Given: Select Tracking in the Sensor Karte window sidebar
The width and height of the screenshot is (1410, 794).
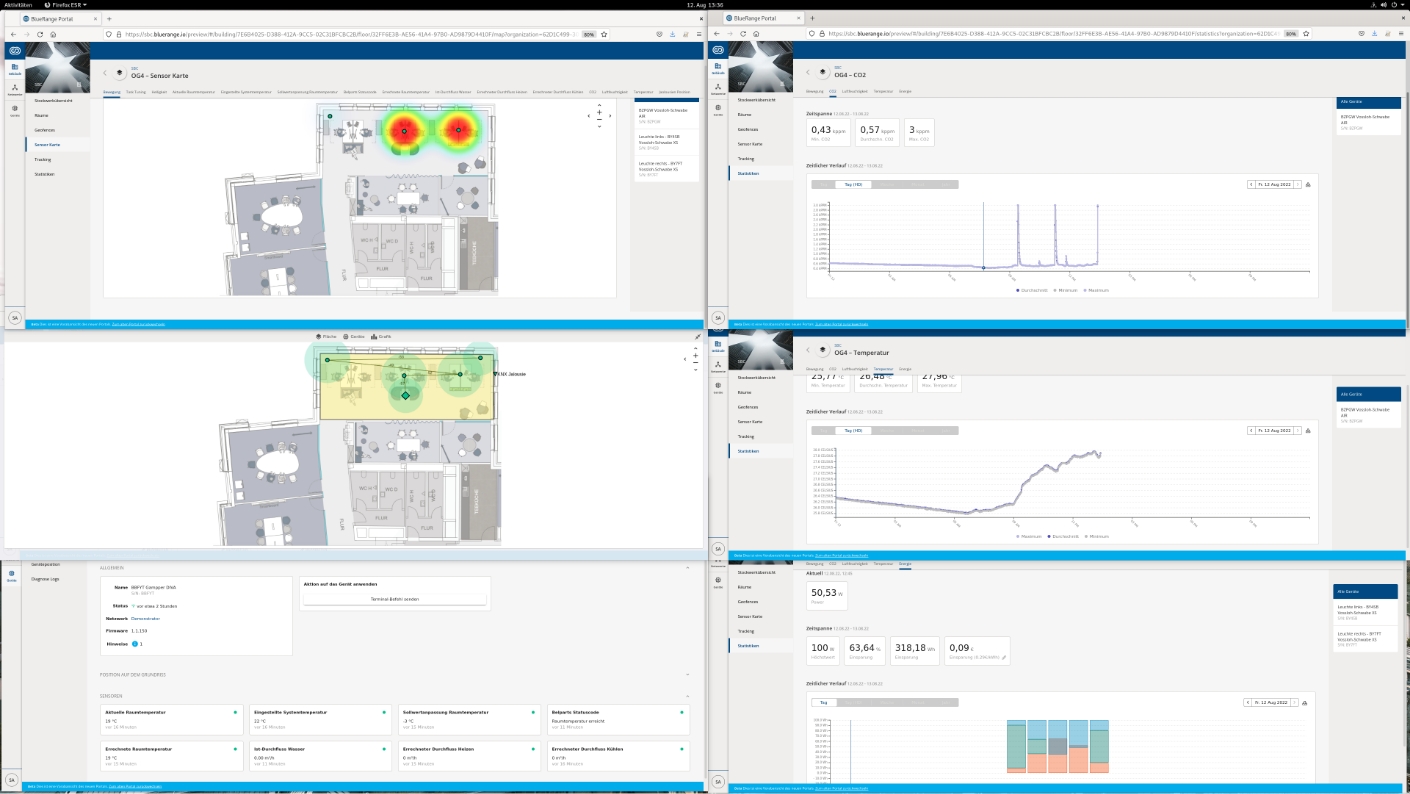Looking at the screenshot, I should click(42, 159).
